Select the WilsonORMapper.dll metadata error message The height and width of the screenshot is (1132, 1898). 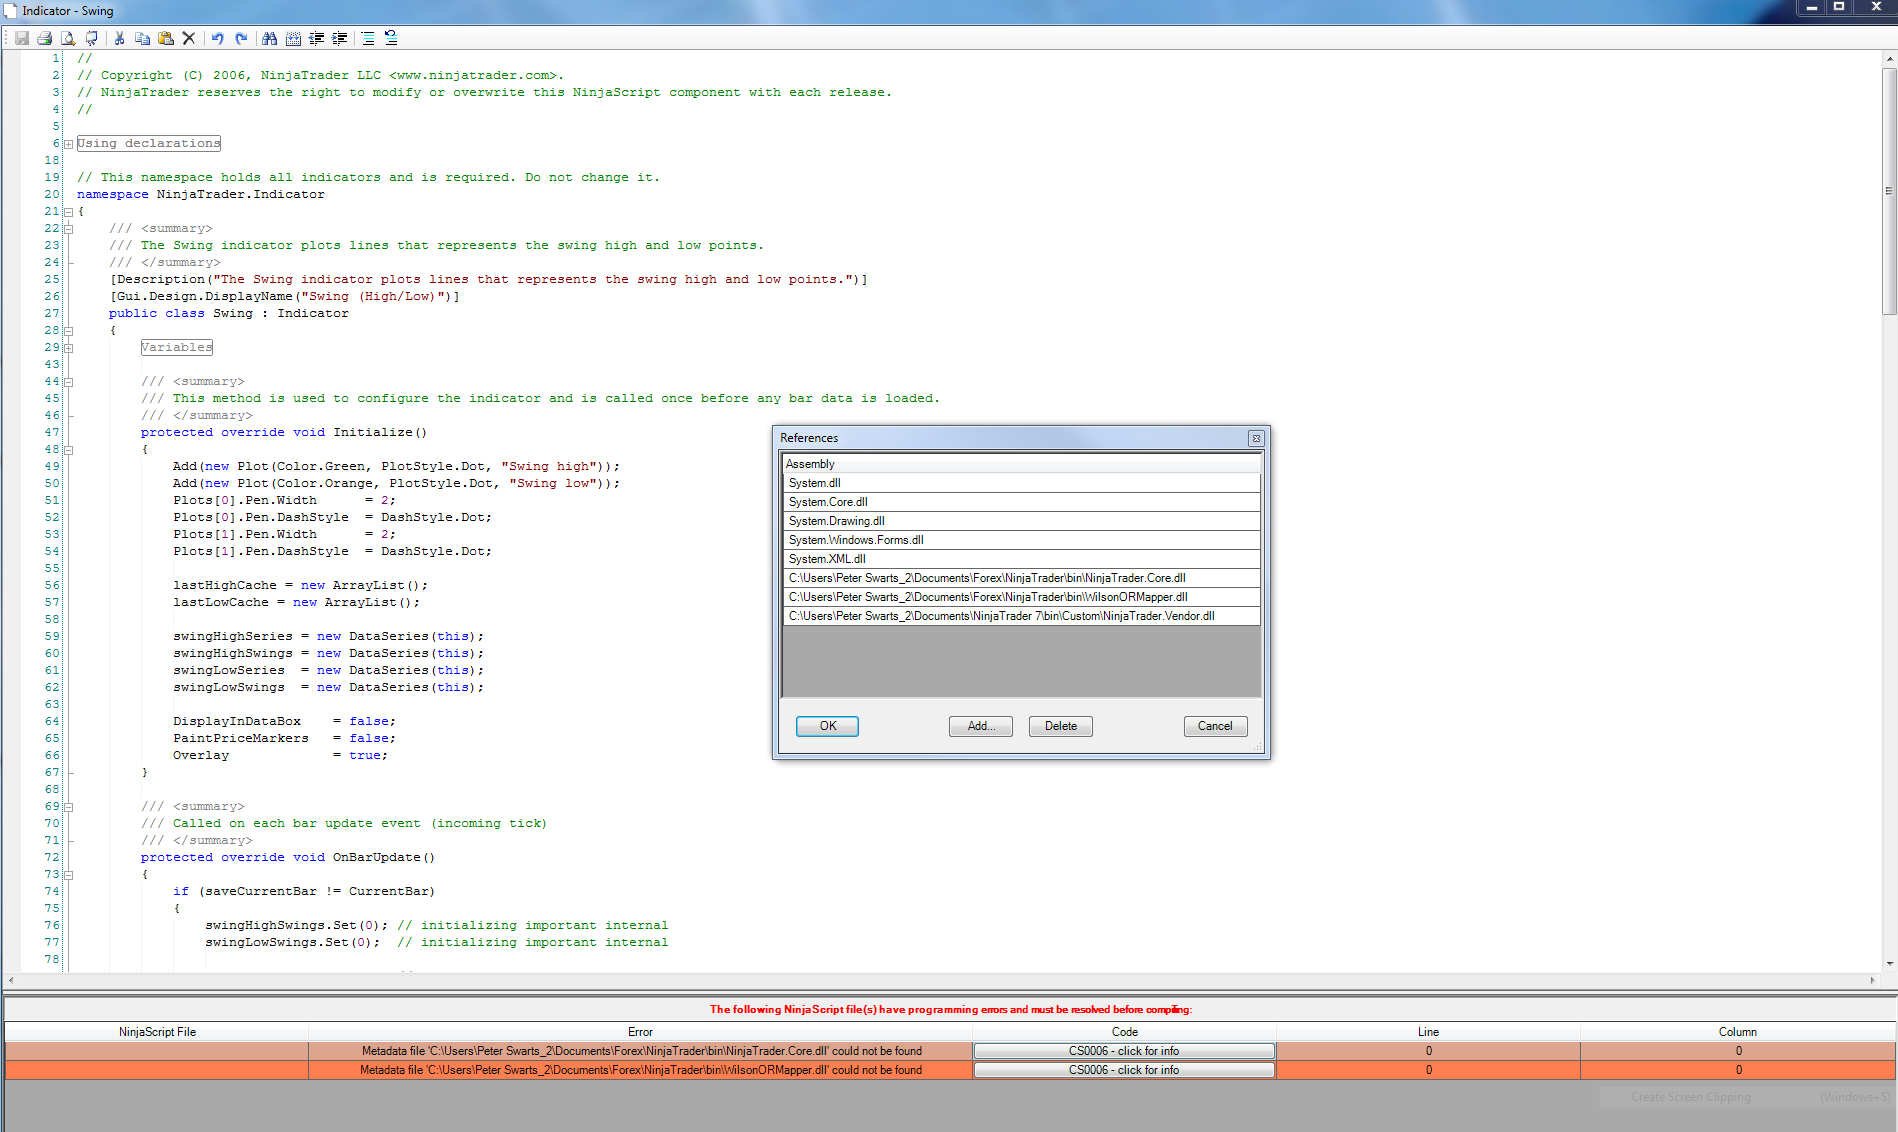coord(641,1070)
